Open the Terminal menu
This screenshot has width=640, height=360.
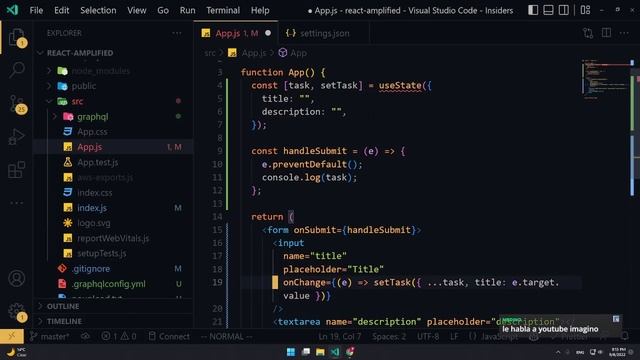coord(223,10)
